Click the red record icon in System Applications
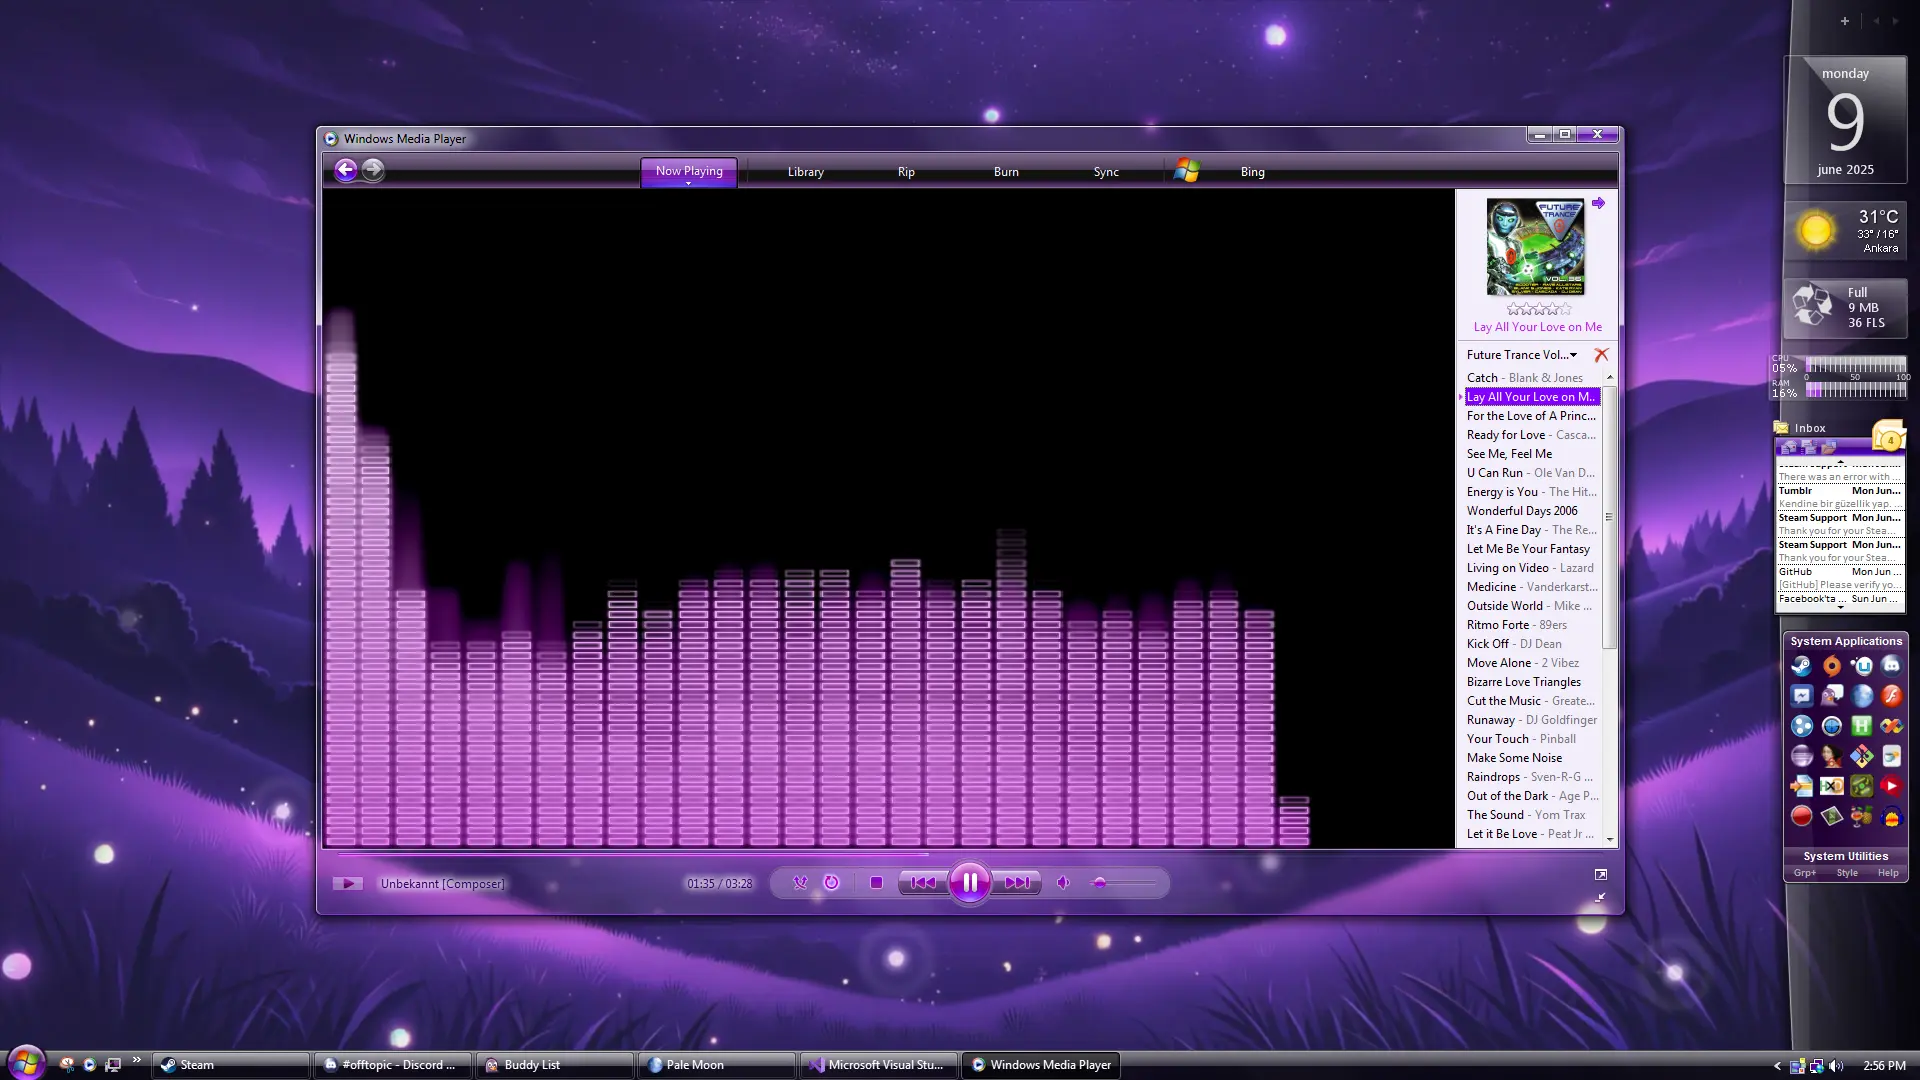The image size is (1920, 1080). point(1802,816)
